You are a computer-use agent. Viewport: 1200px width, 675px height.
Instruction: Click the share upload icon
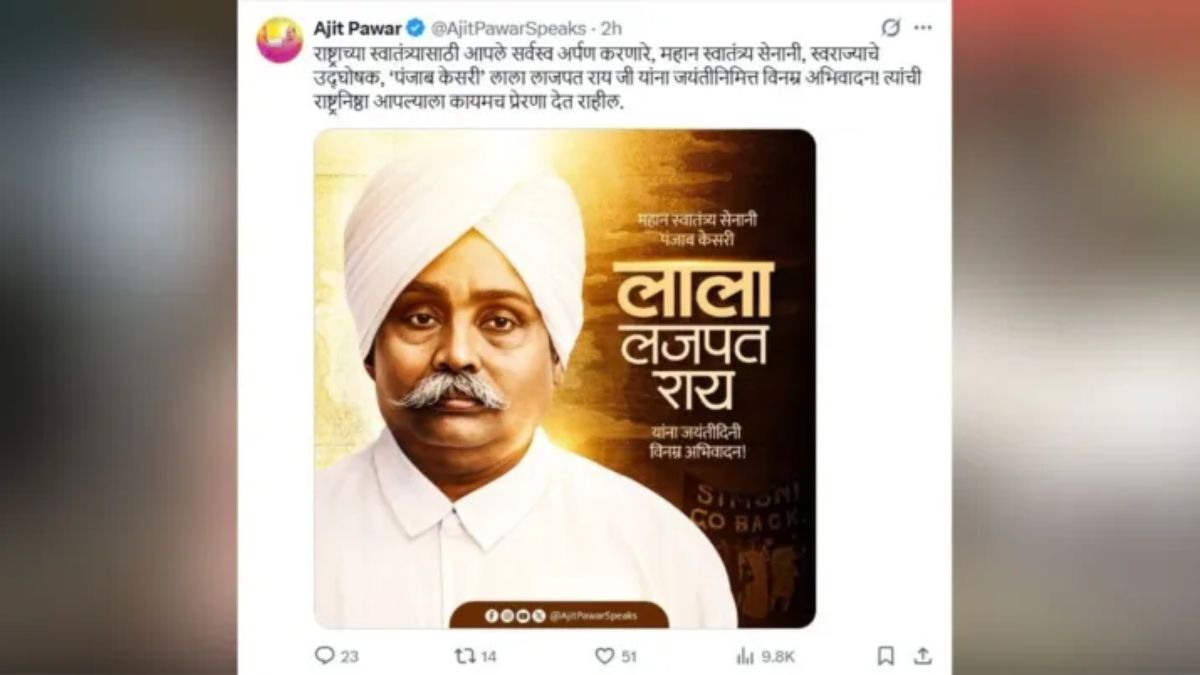pos(923,656)
